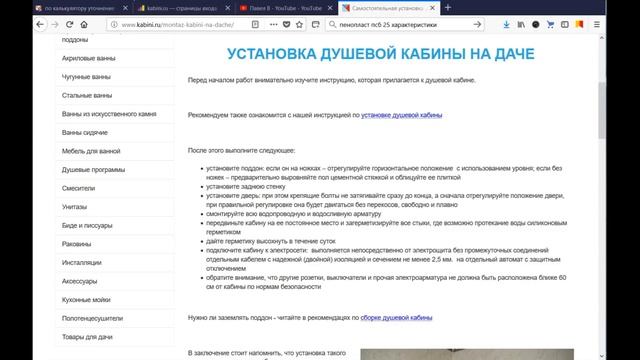Click the shopping cart extension icon
The width and height of the screenshot is (640, 360).
[550, 24]
